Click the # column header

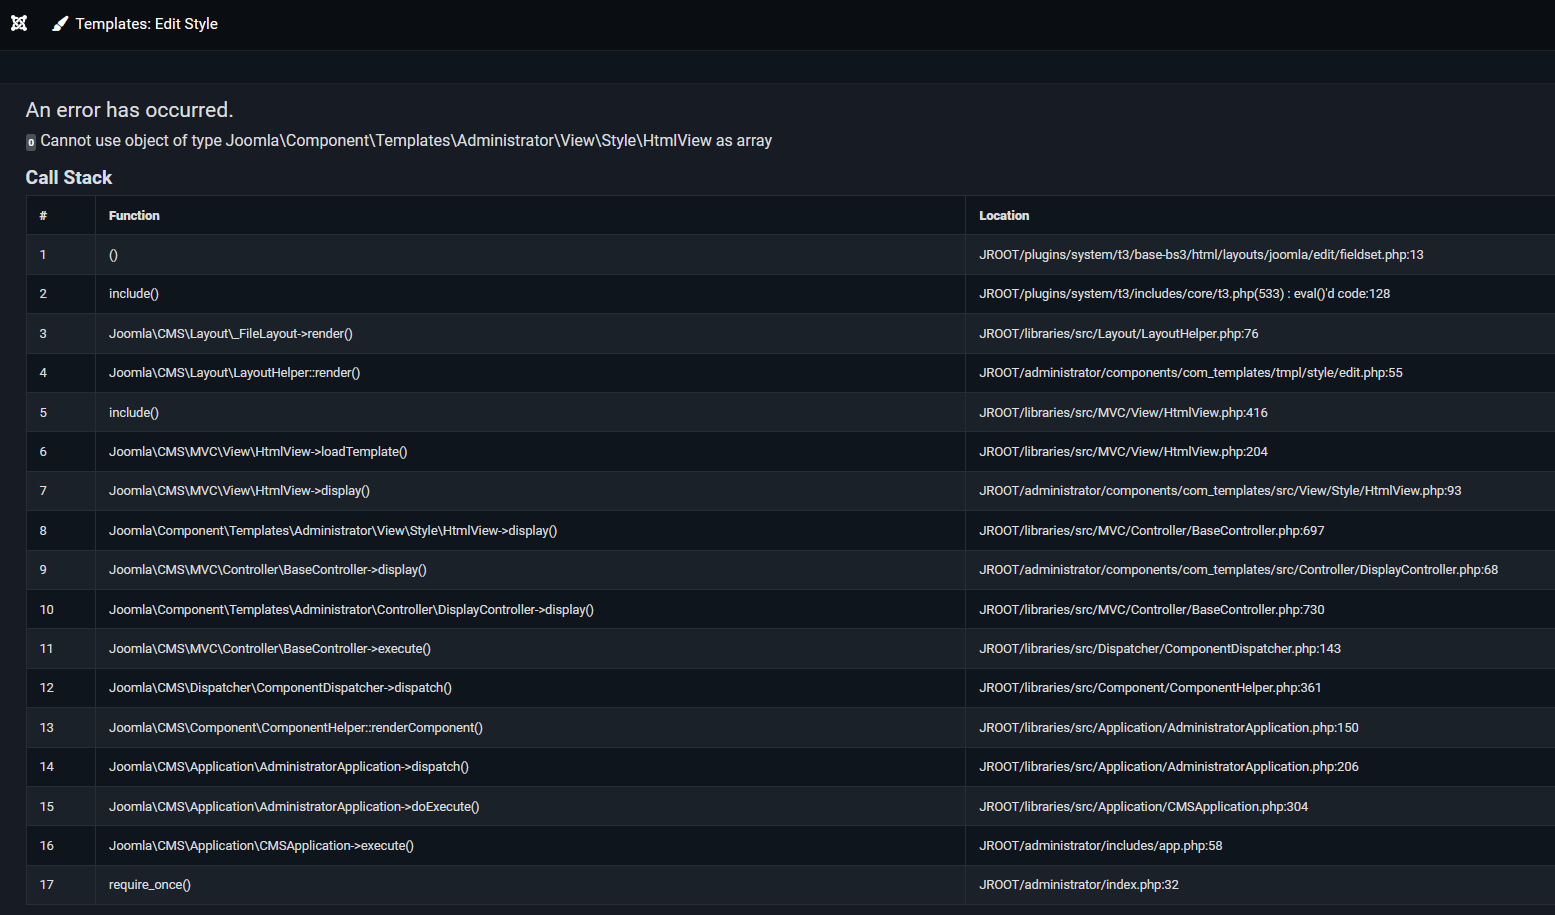(43, 216)
